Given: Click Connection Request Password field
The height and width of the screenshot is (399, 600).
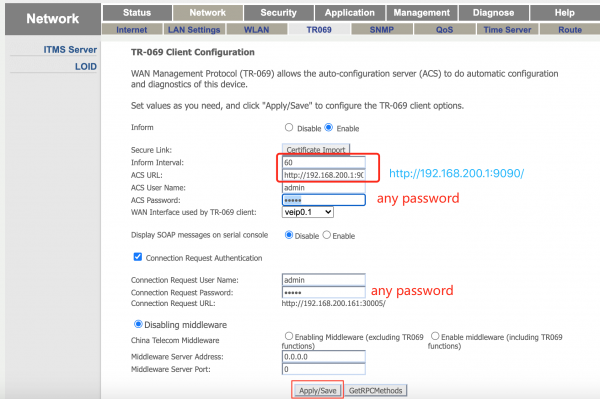Looking at the screenshot, I should coord(324,293).
